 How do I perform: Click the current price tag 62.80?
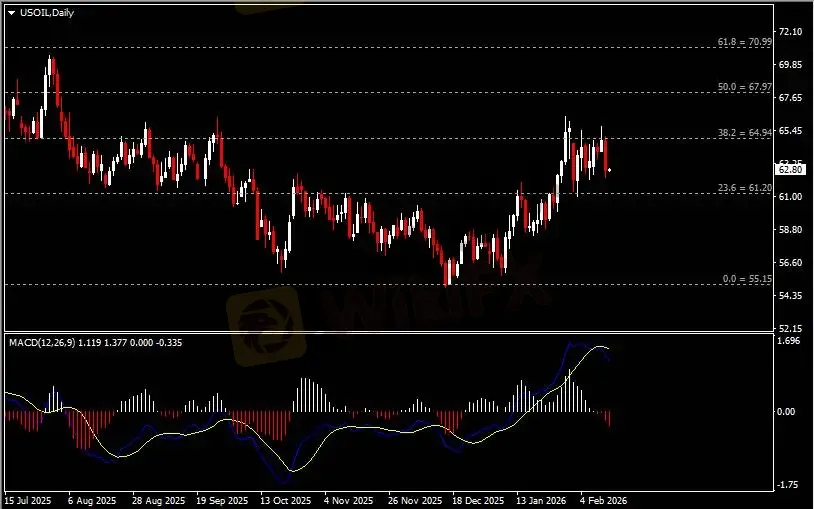[791, 170]
